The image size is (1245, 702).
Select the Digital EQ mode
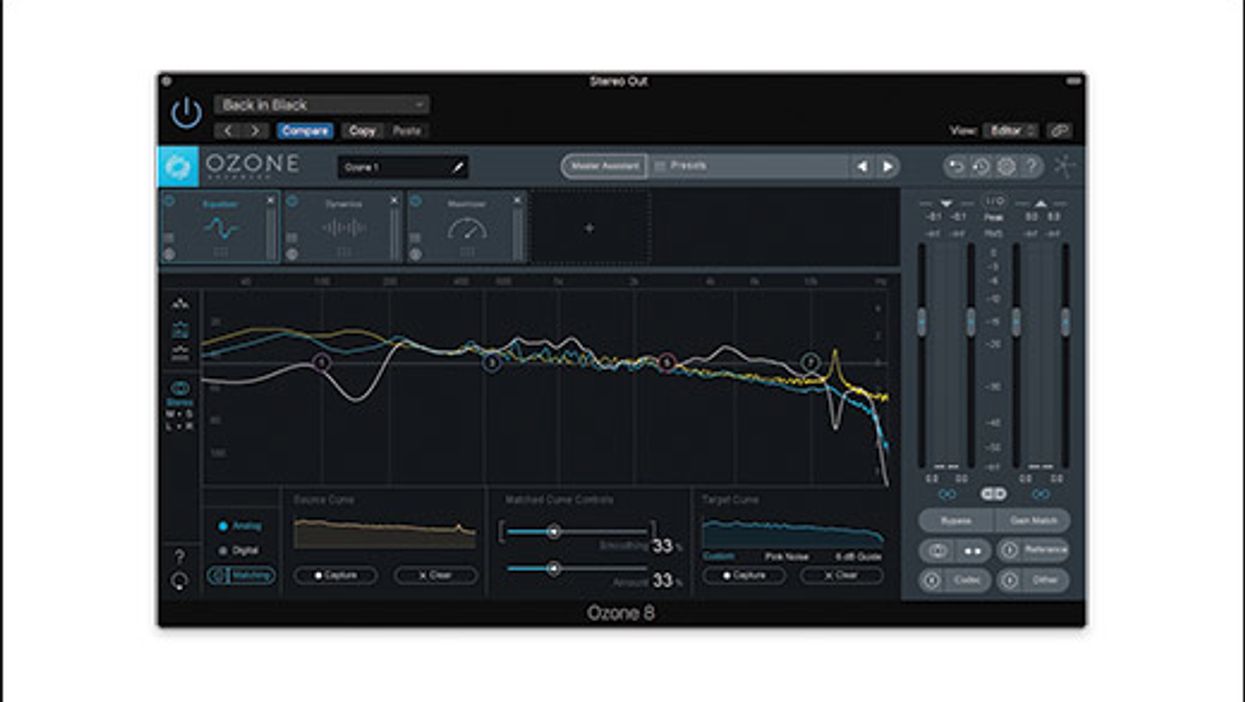(240, 550)
